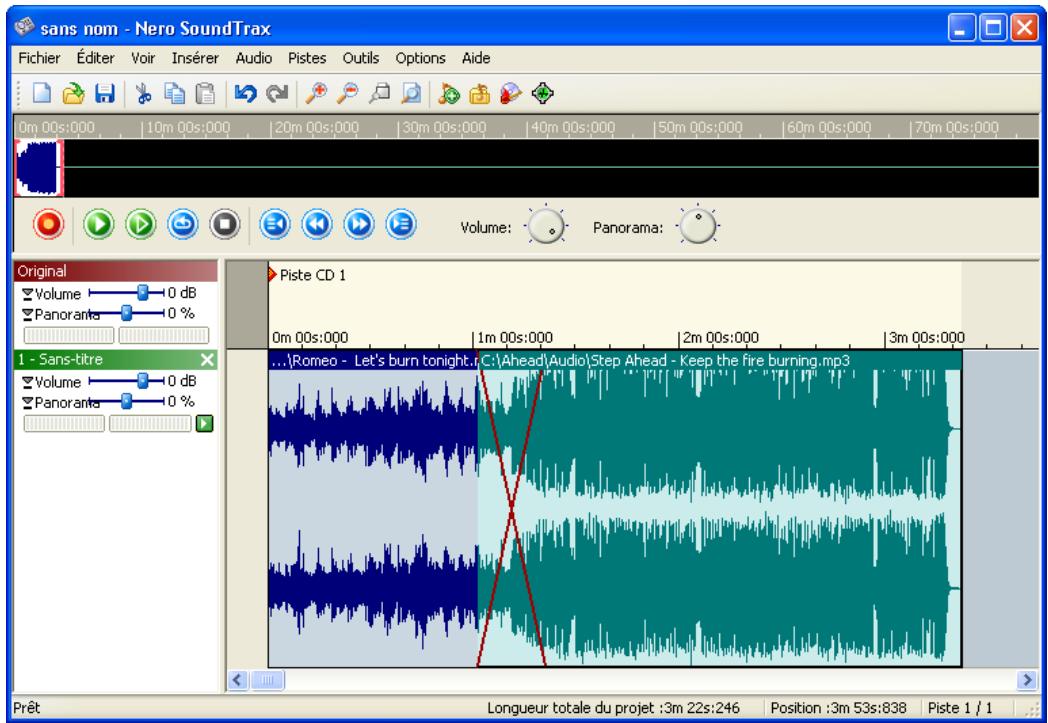Zoom out with the minus magnifier
1048x723 pixels.
tap(347, 94)
